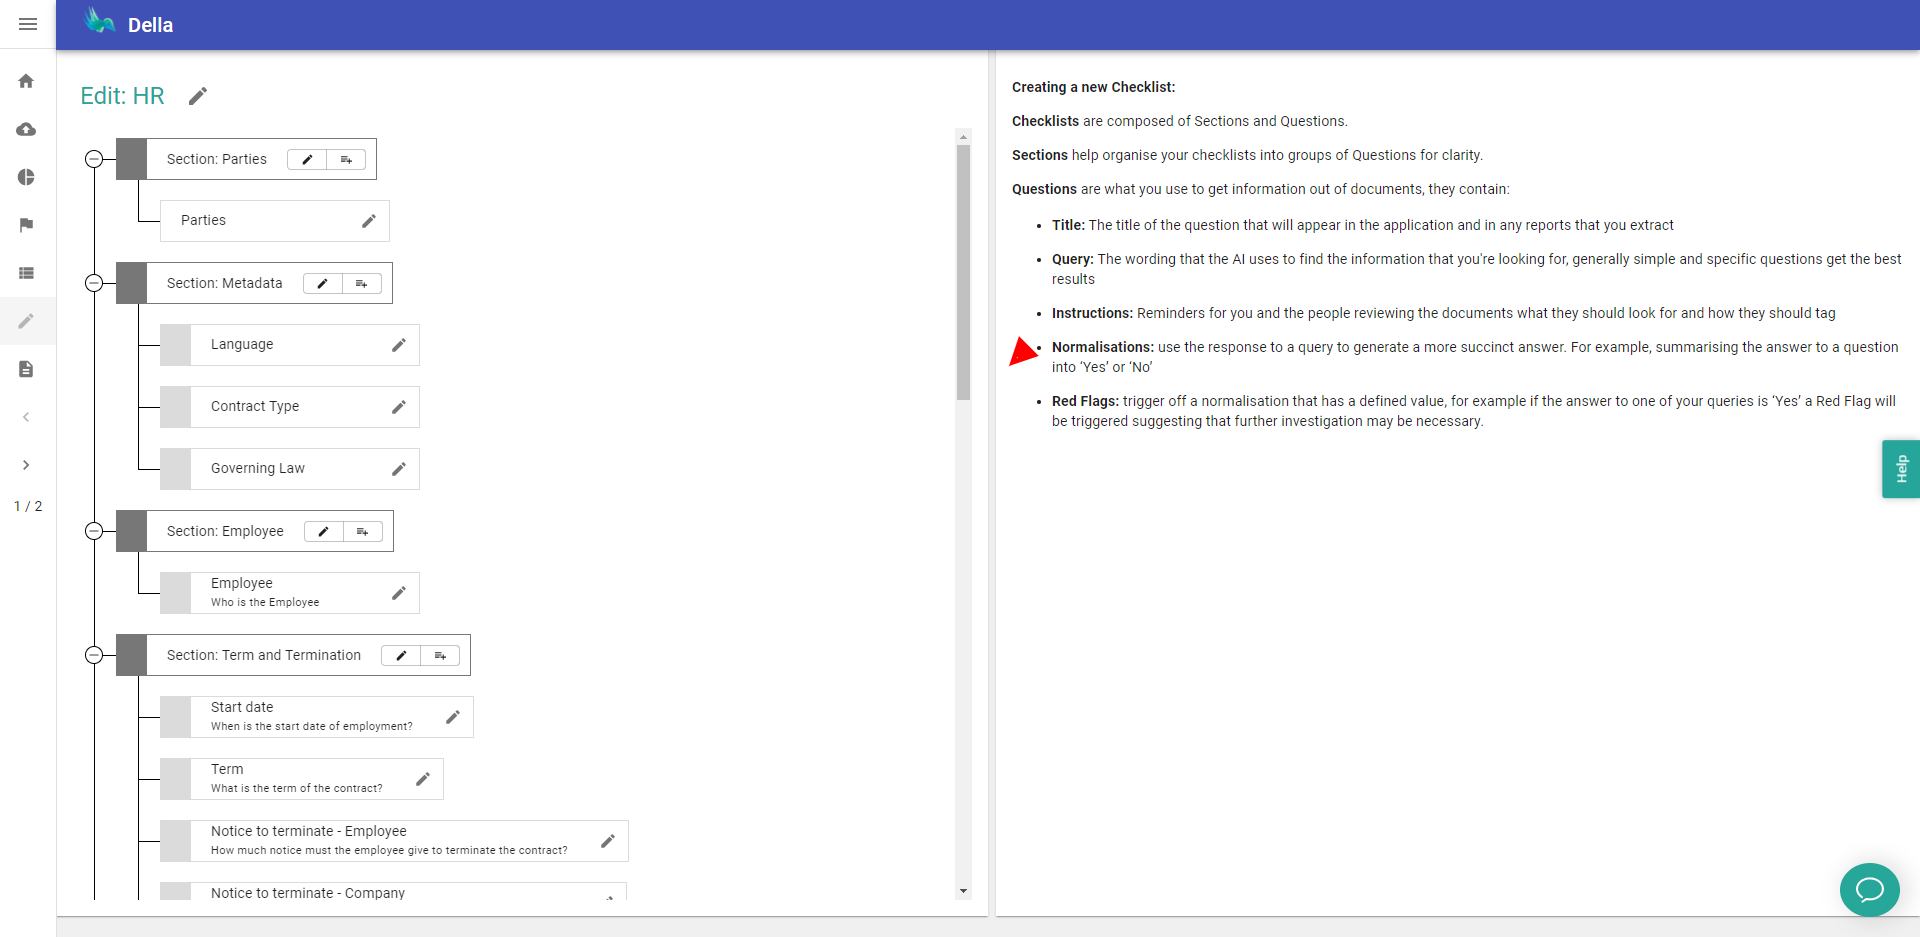This screenshot has height=937, width=1920.
Task: Add a question to Section: Metadata
Action: pyautogui.click(x=362, y=284)
